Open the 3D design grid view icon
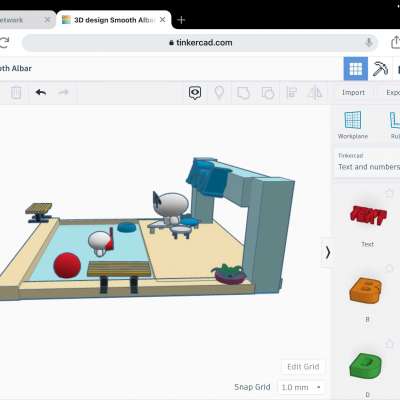The height and width of the screenshot is (400, 400). 356,69
